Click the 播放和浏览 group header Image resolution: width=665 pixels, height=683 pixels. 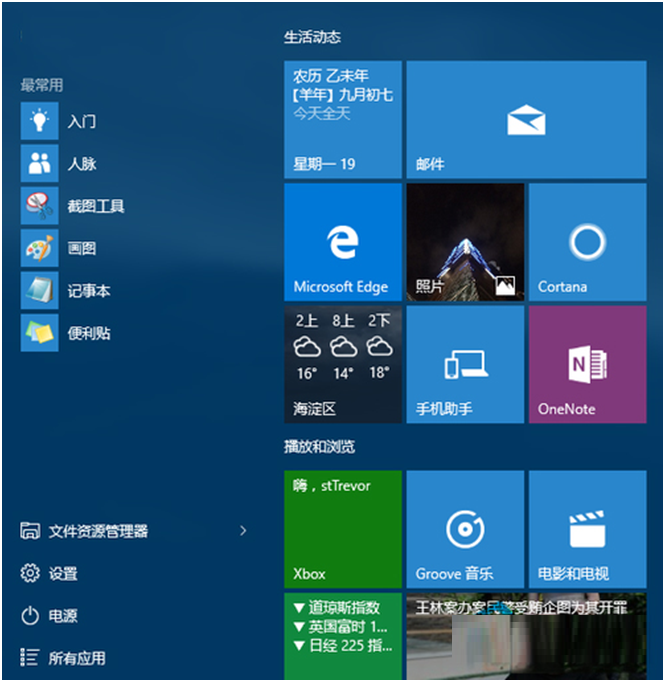pyautogui.click(x=320, y=446)
